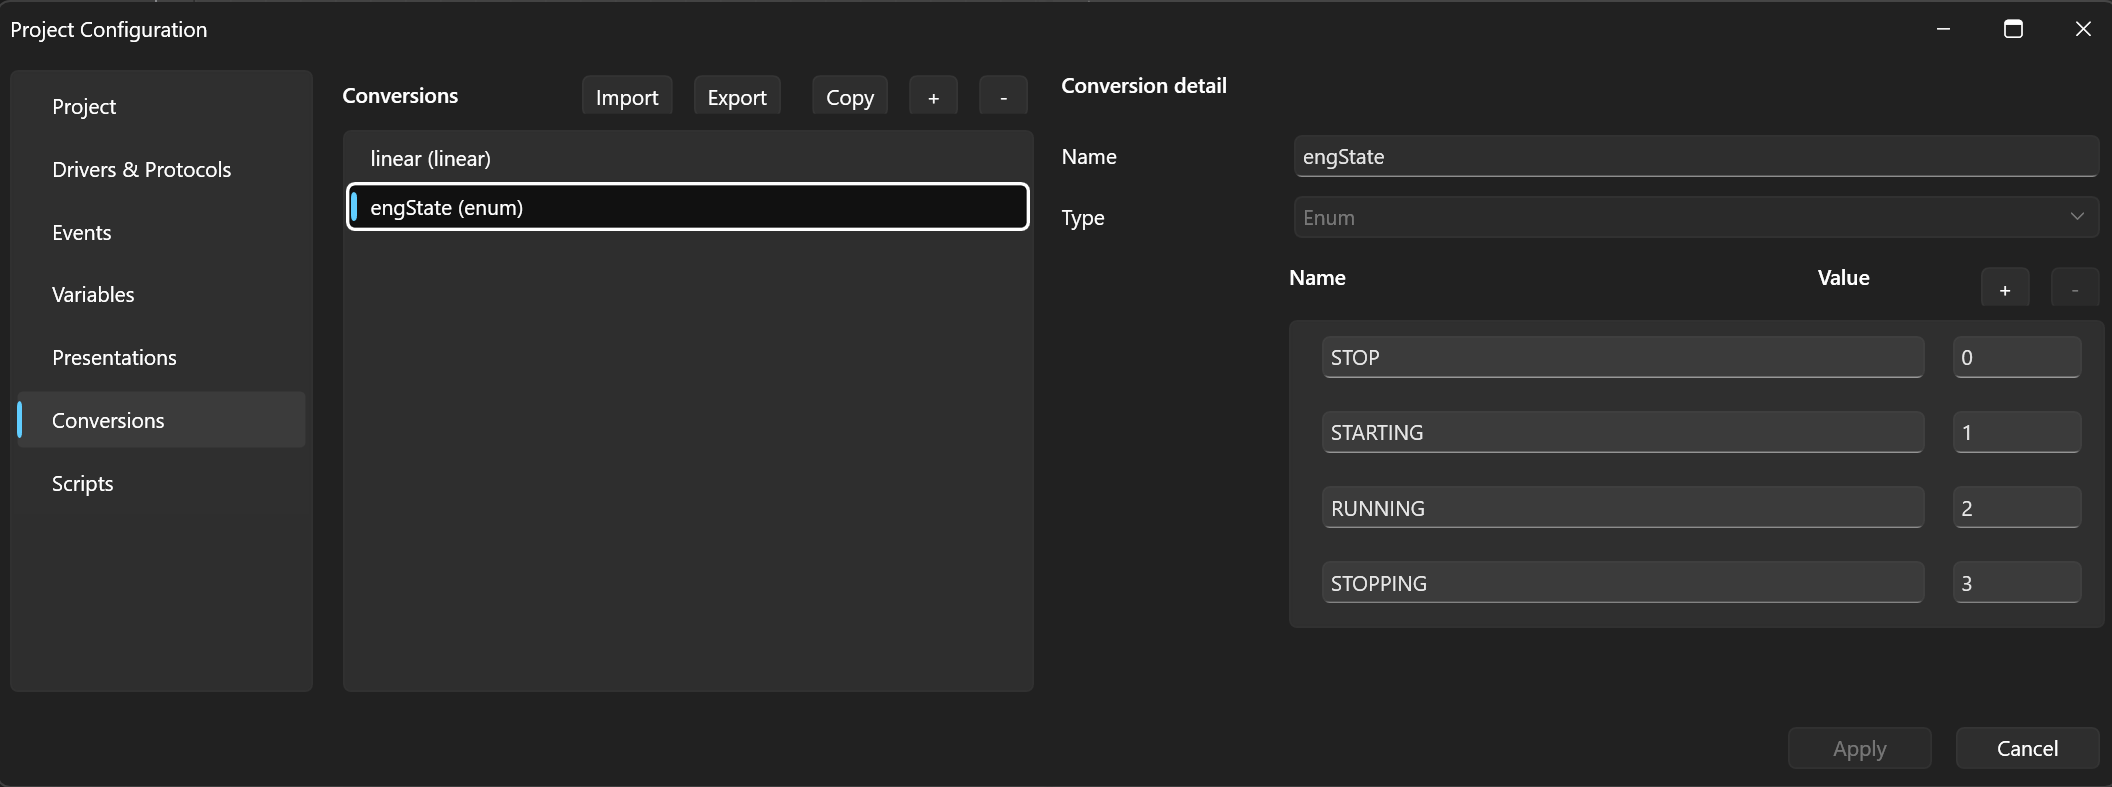The height and width of the screenshot is (787, 2112).
Task: Edit the STOP enum name field
Action: pos(1623,357)
